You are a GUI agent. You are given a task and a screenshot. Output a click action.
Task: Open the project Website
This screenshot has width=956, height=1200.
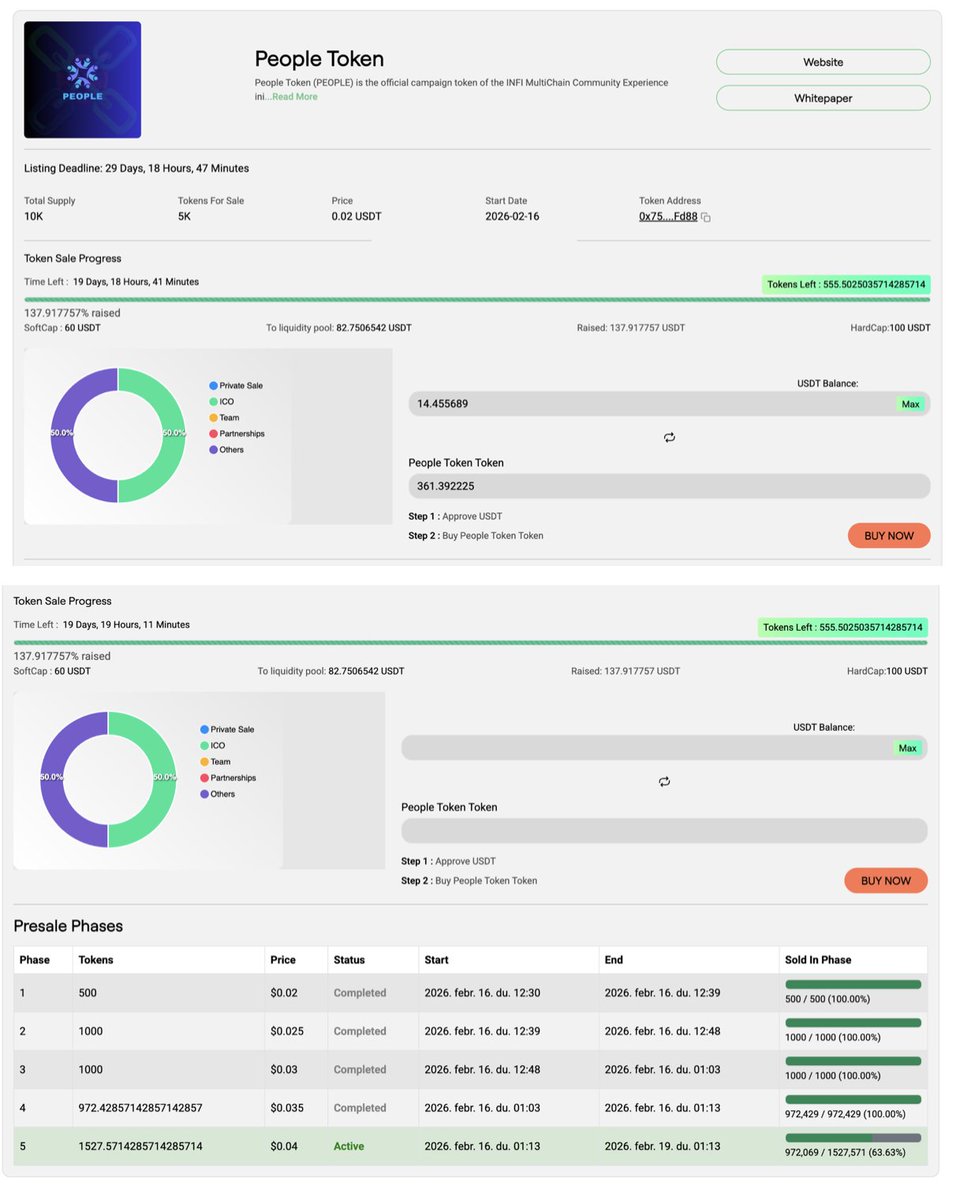pos(822,61)
